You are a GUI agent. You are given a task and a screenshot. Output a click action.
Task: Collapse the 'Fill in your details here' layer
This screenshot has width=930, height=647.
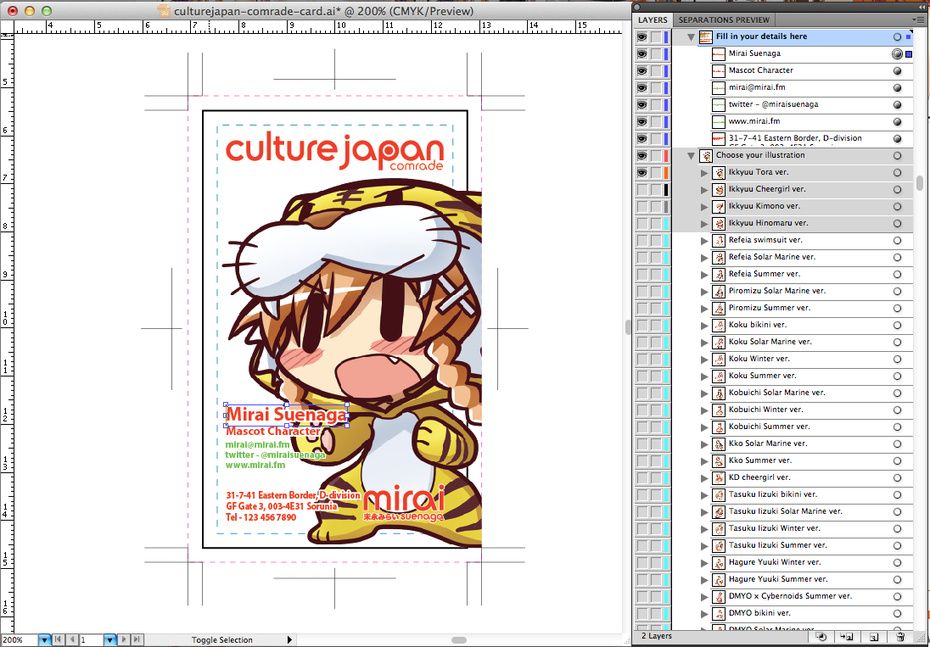click(690, 37)
